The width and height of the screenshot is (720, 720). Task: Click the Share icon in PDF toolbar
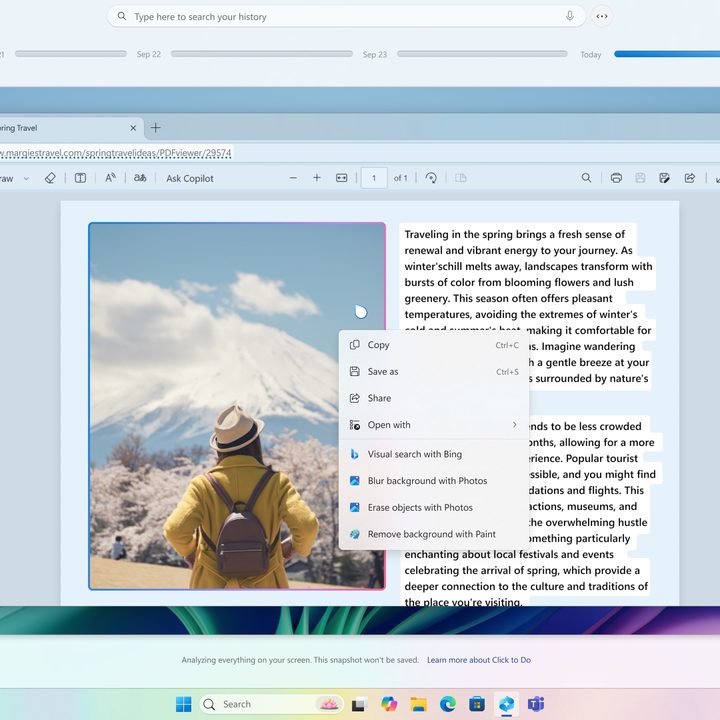click(690, 178)
